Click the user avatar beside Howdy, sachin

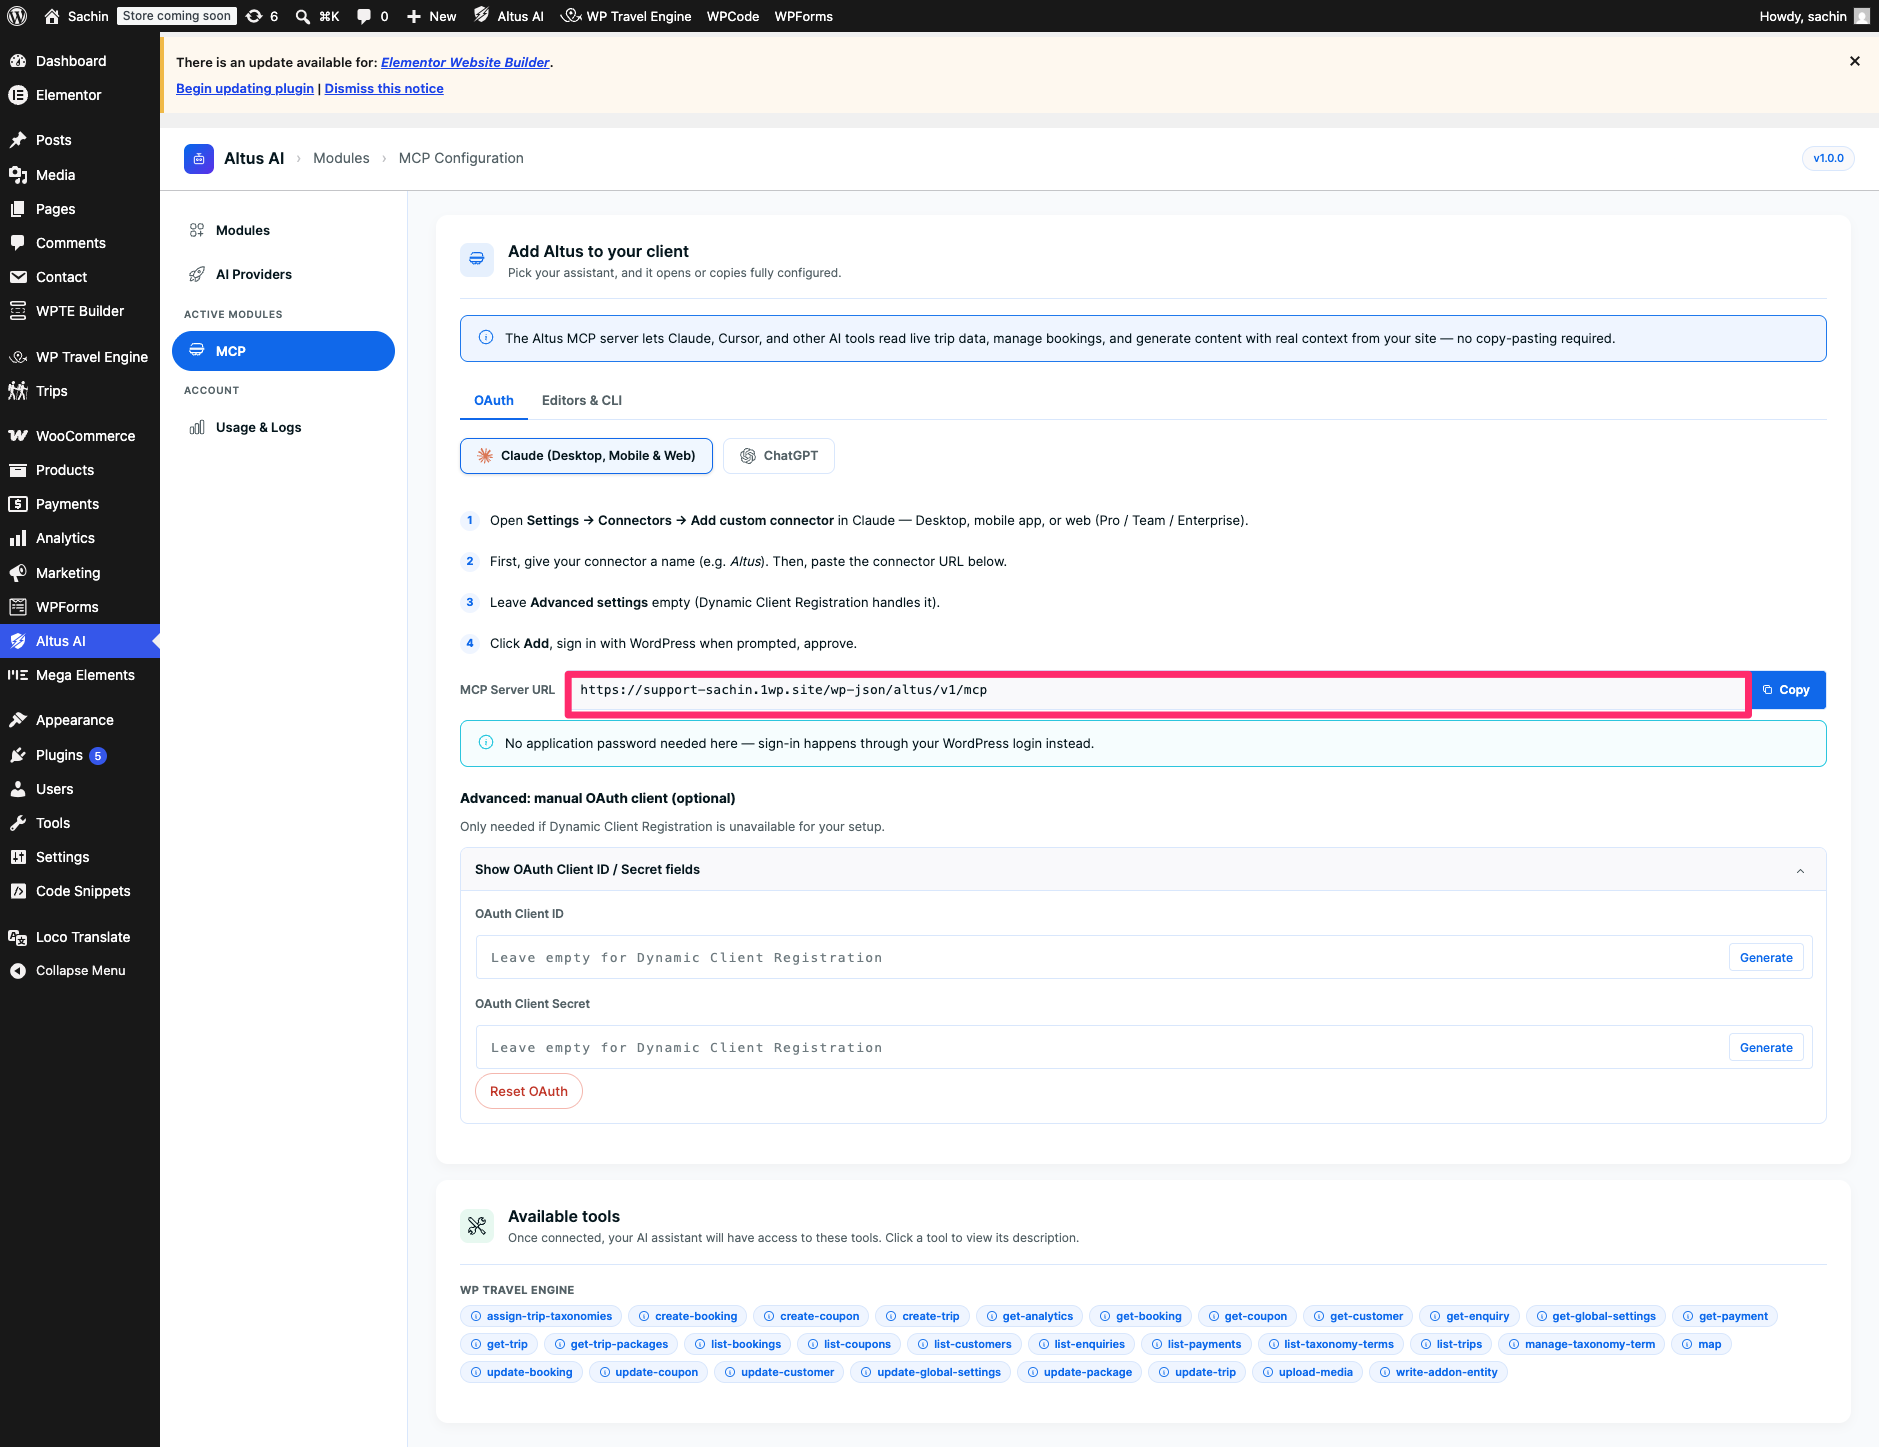click(x=1861, y=16)
